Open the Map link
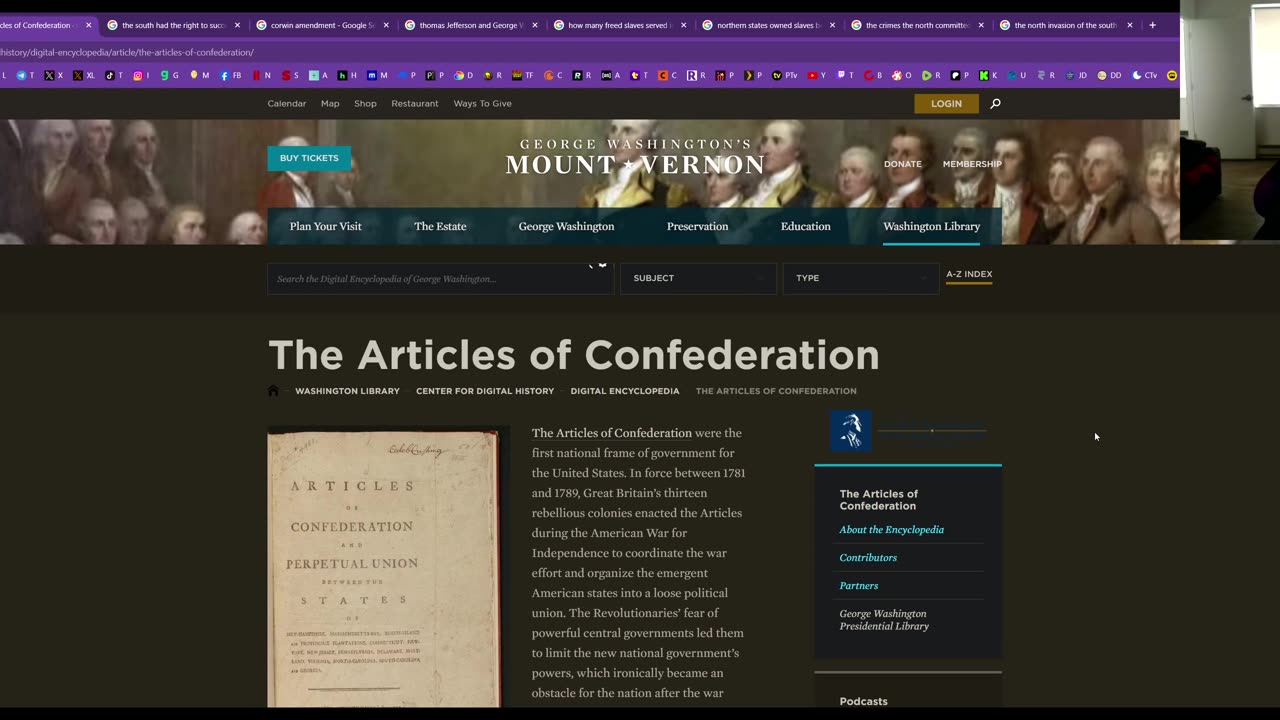The width and height of the screenshot is (1280, 720). pyautogui.click(x=330, y=104)
